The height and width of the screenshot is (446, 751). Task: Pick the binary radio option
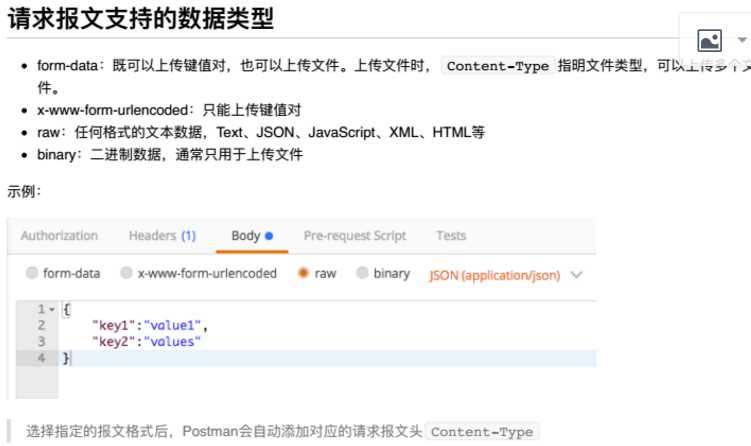click(x=363, y=273)
